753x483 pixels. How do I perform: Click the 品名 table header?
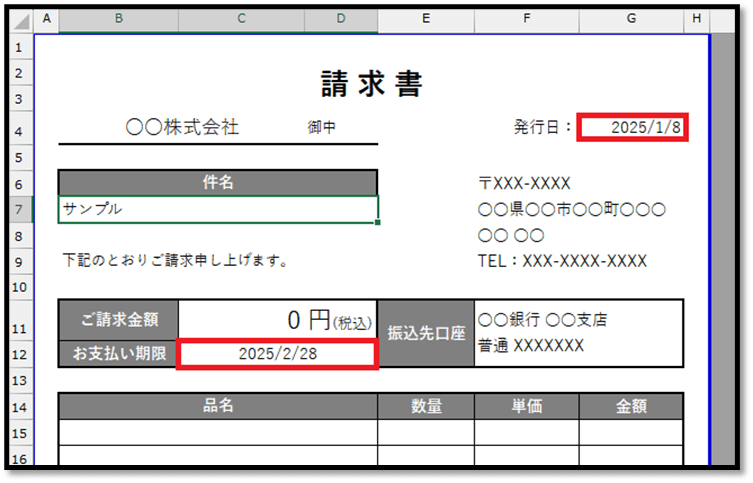[x=218, y=406]
